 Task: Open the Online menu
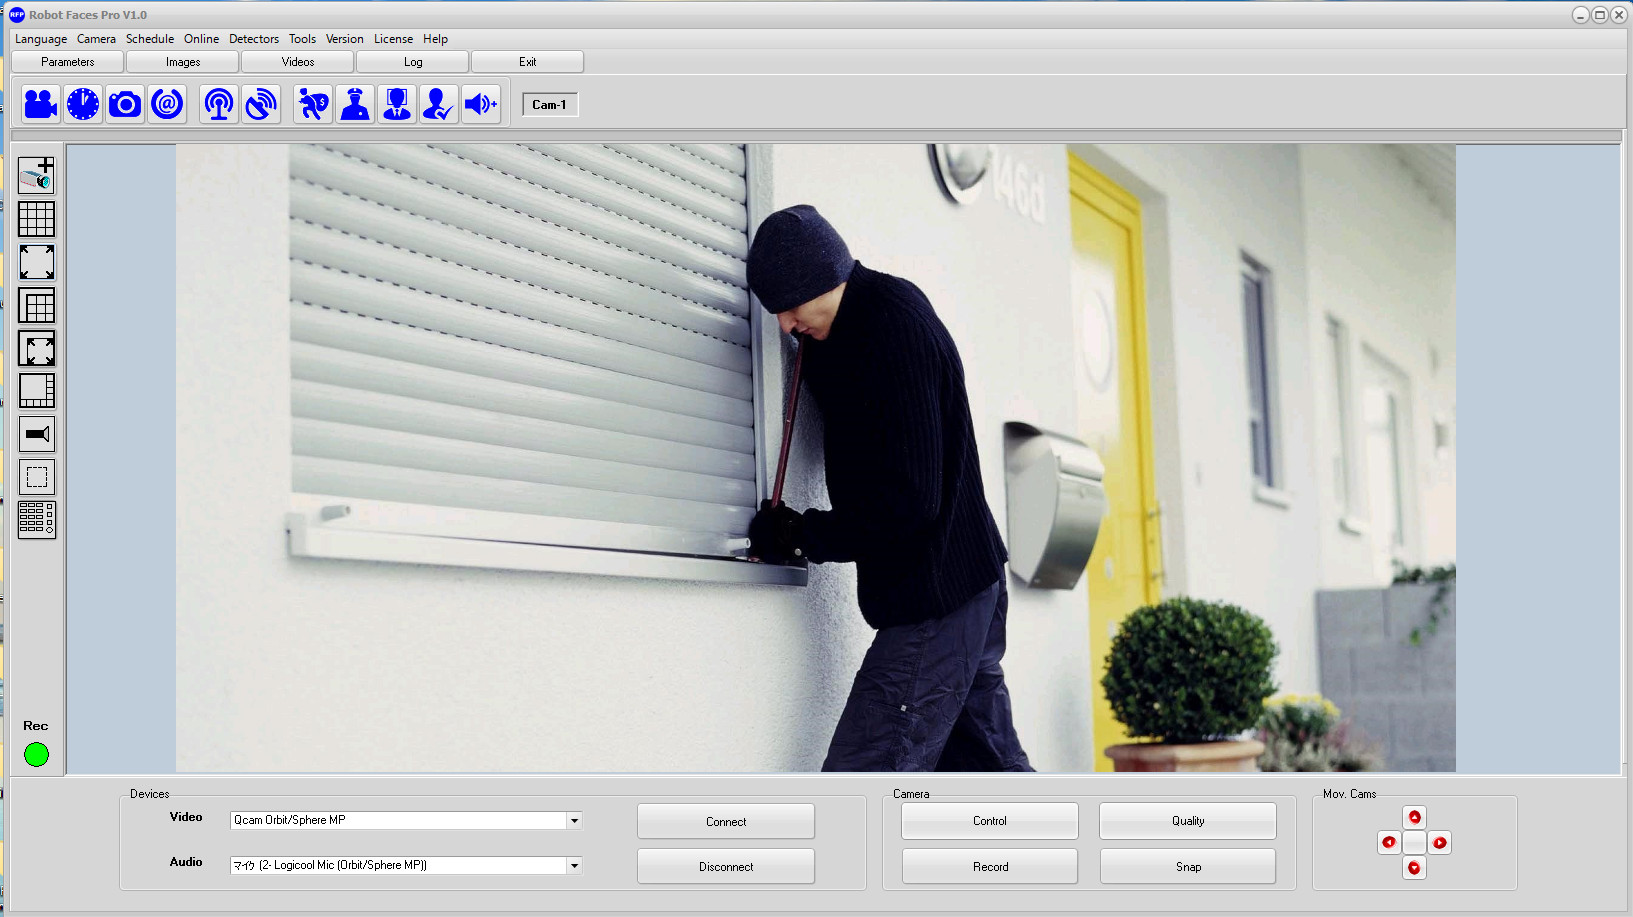[x=201, y=39]
